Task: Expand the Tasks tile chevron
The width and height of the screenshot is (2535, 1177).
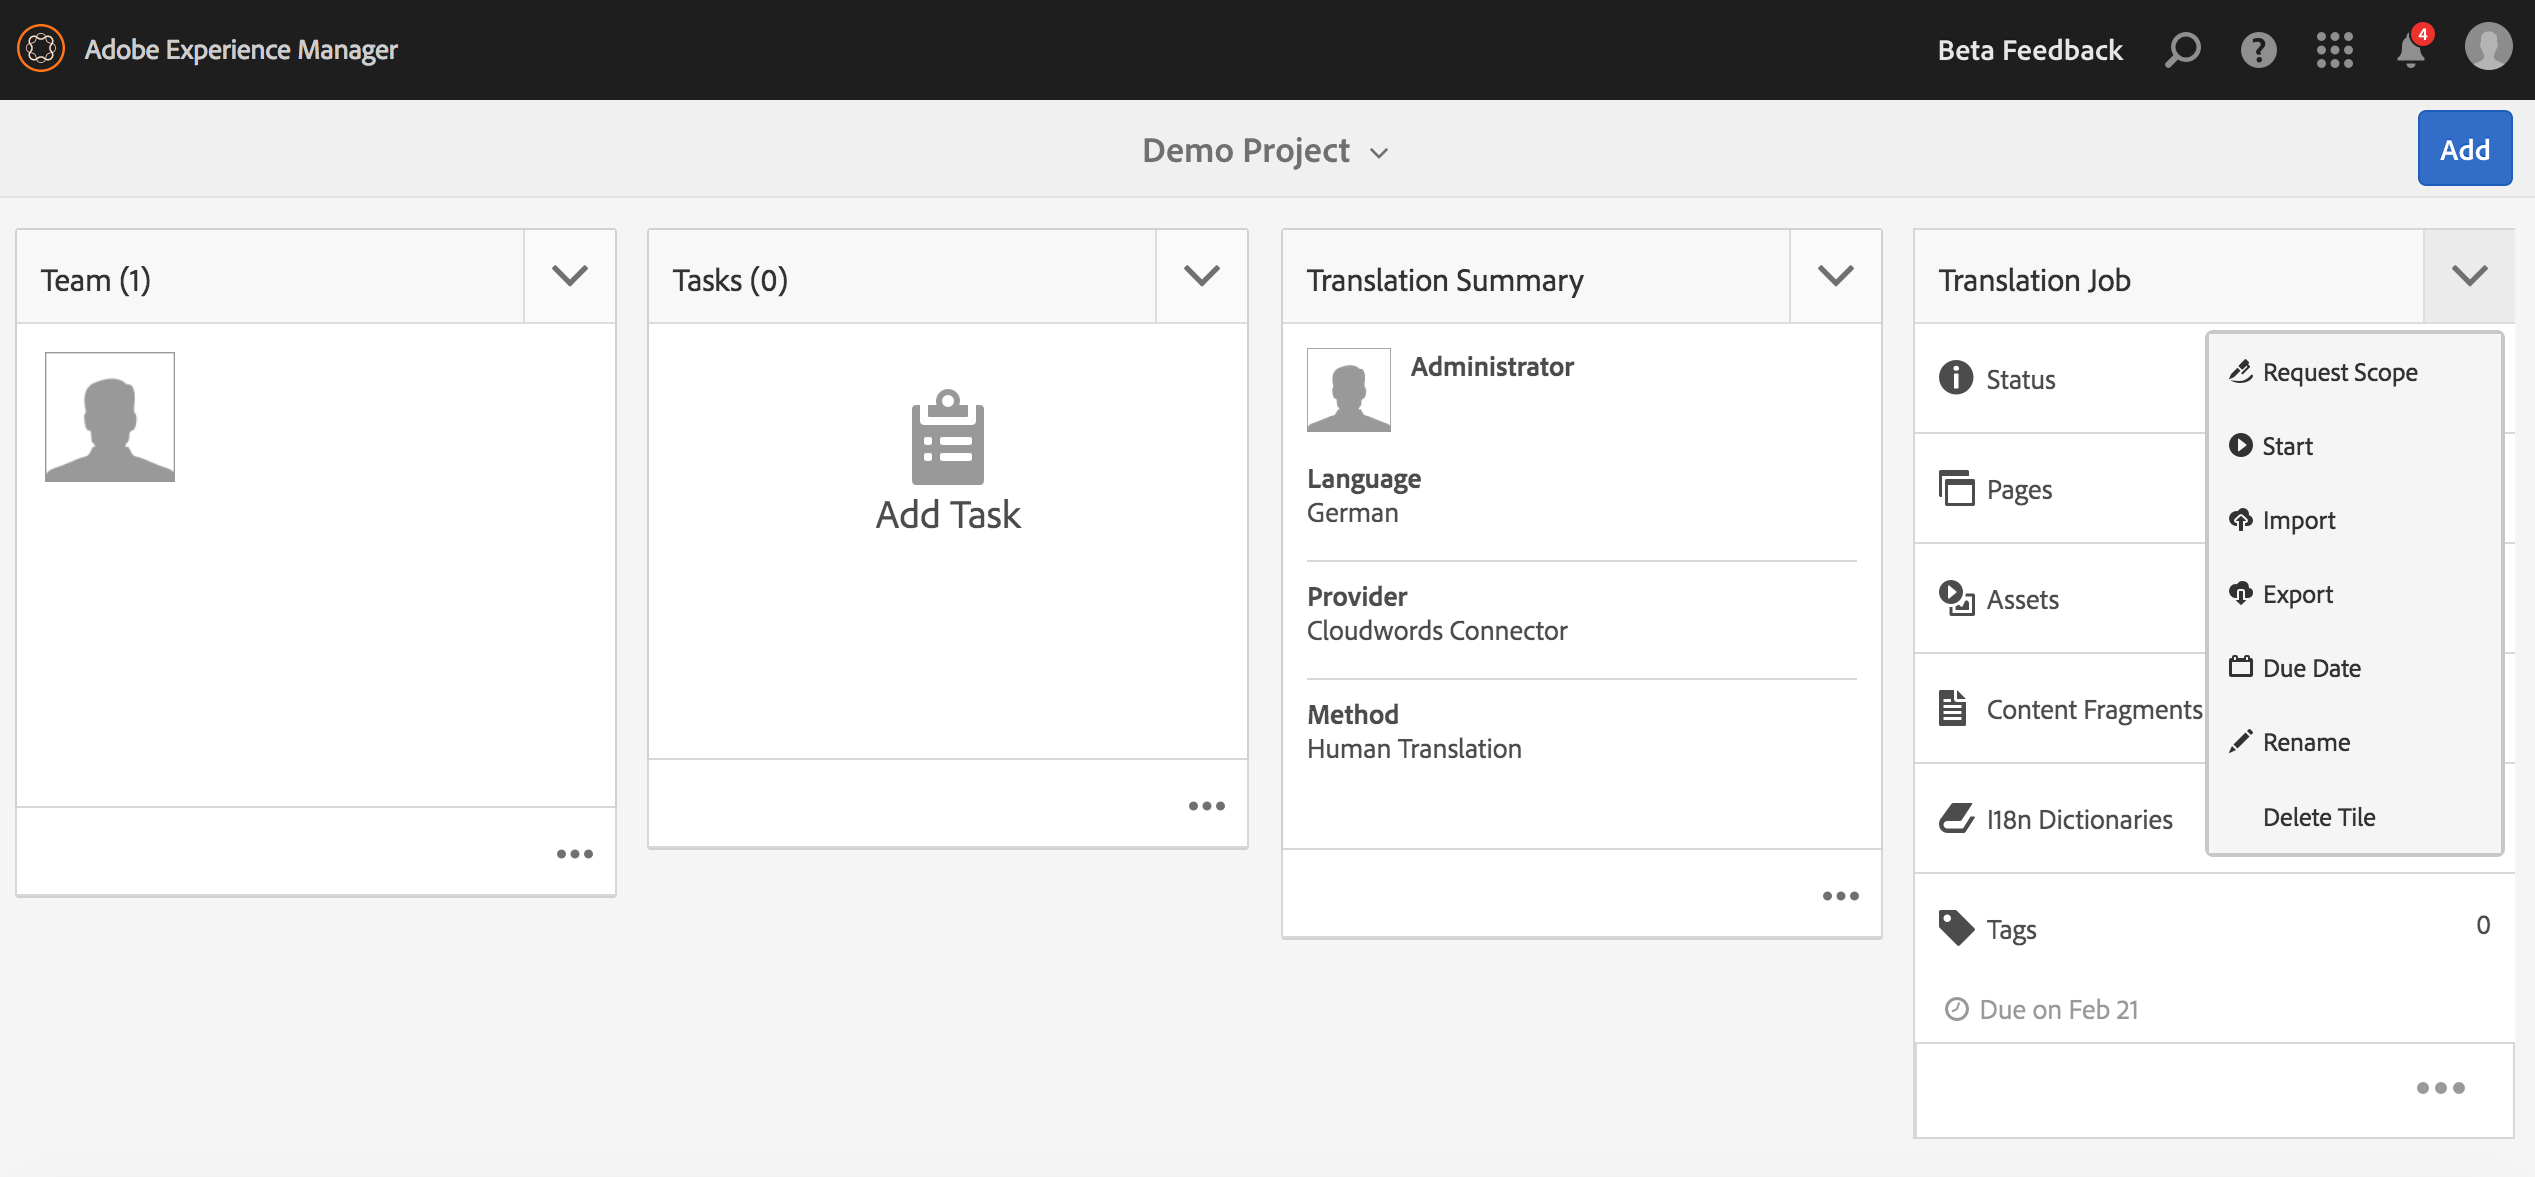Action: tap(1201, 276)
